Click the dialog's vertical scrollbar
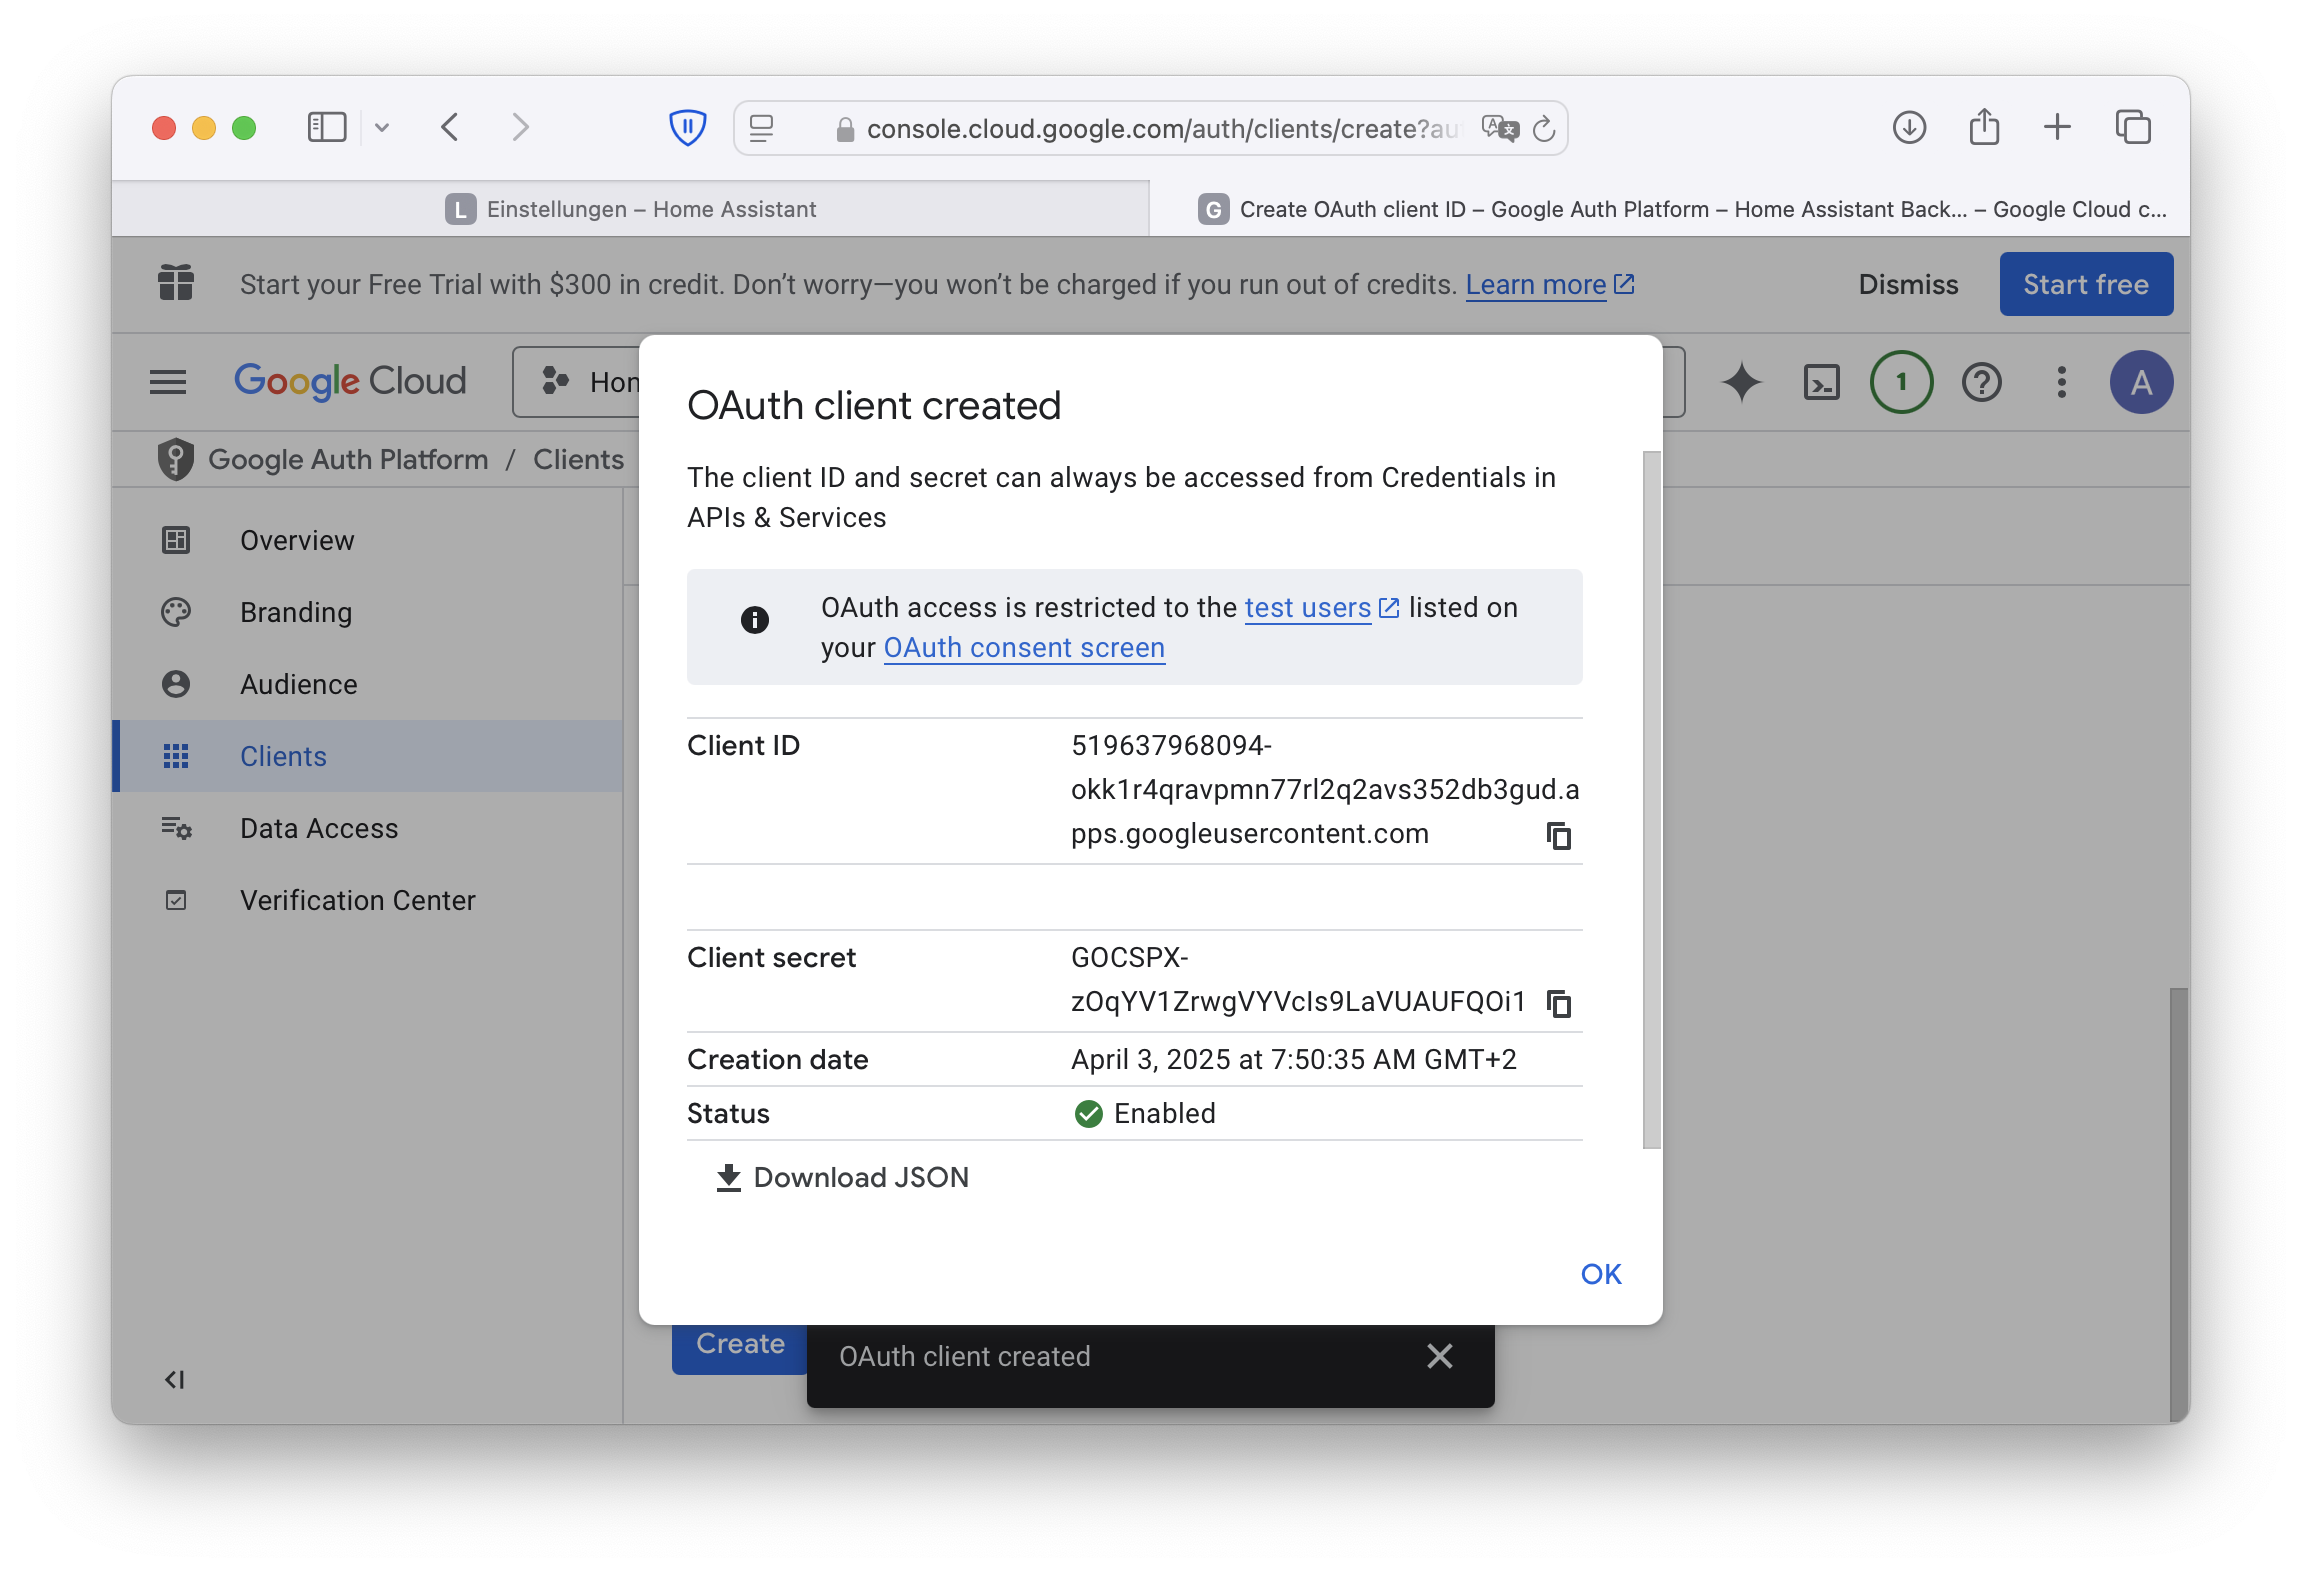This screenshot has width=2302, height=1572. (x=1651, y=800)
